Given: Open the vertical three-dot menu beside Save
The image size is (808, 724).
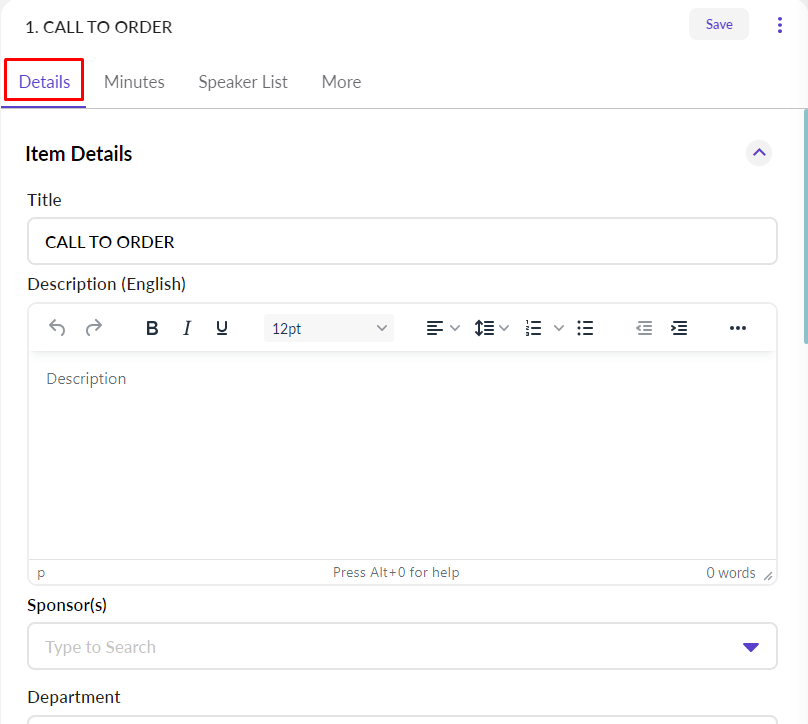Looking at the screenshot, I should pos(780,25).
